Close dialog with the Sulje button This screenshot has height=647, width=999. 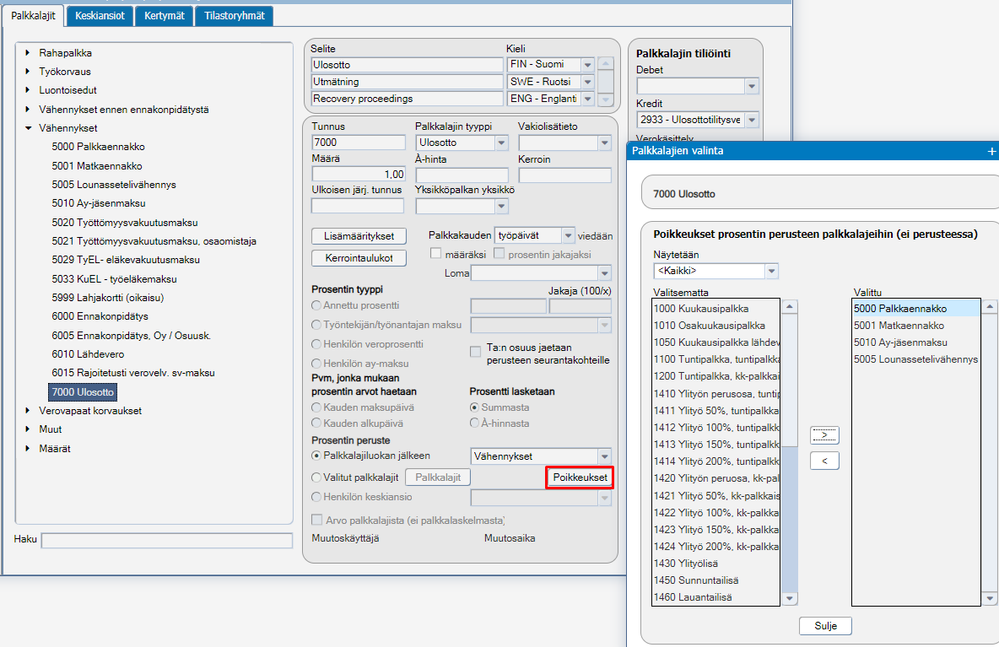[825, 626]
